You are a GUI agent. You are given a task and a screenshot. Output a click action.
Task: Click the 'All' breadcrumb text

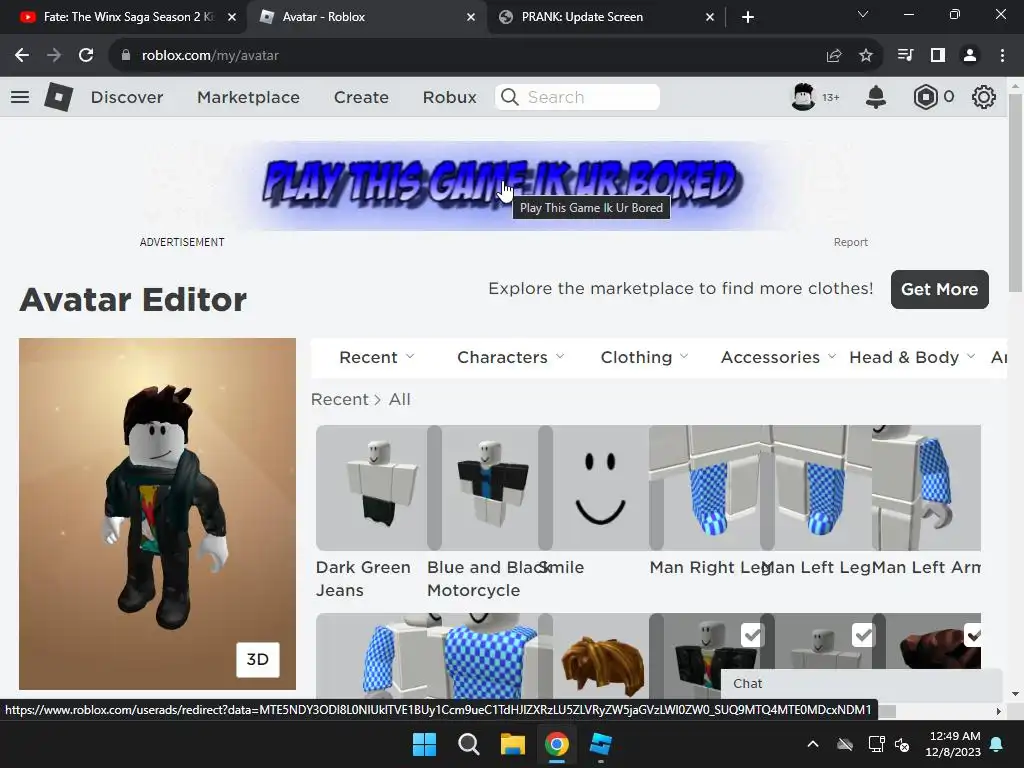400,399
